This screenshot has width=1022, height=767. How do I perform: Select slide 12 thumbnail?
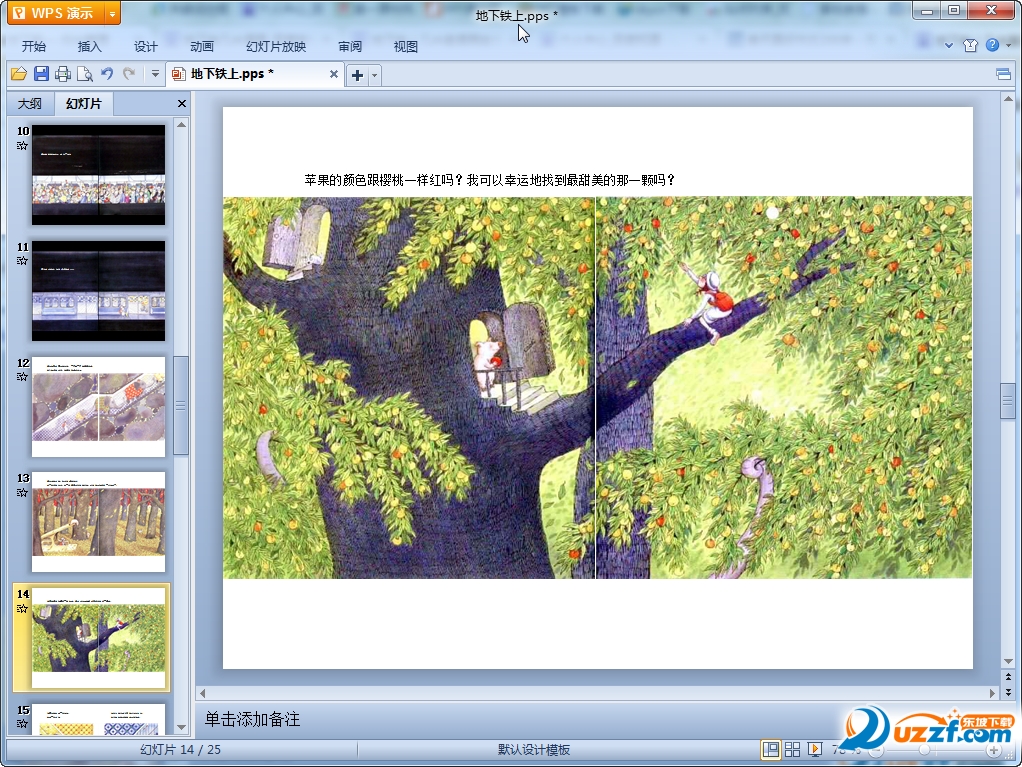[x=98, y=407]
